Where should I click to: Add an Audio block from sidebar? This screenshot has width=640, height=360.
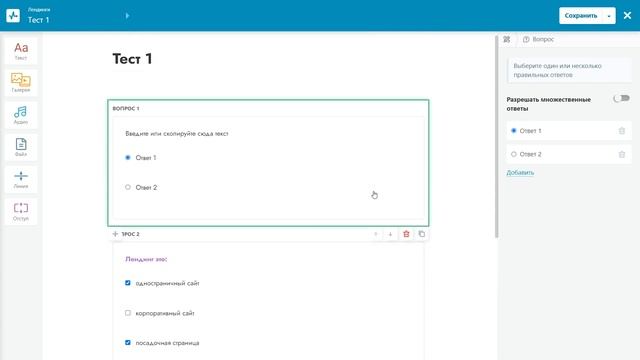click(21, 115)
